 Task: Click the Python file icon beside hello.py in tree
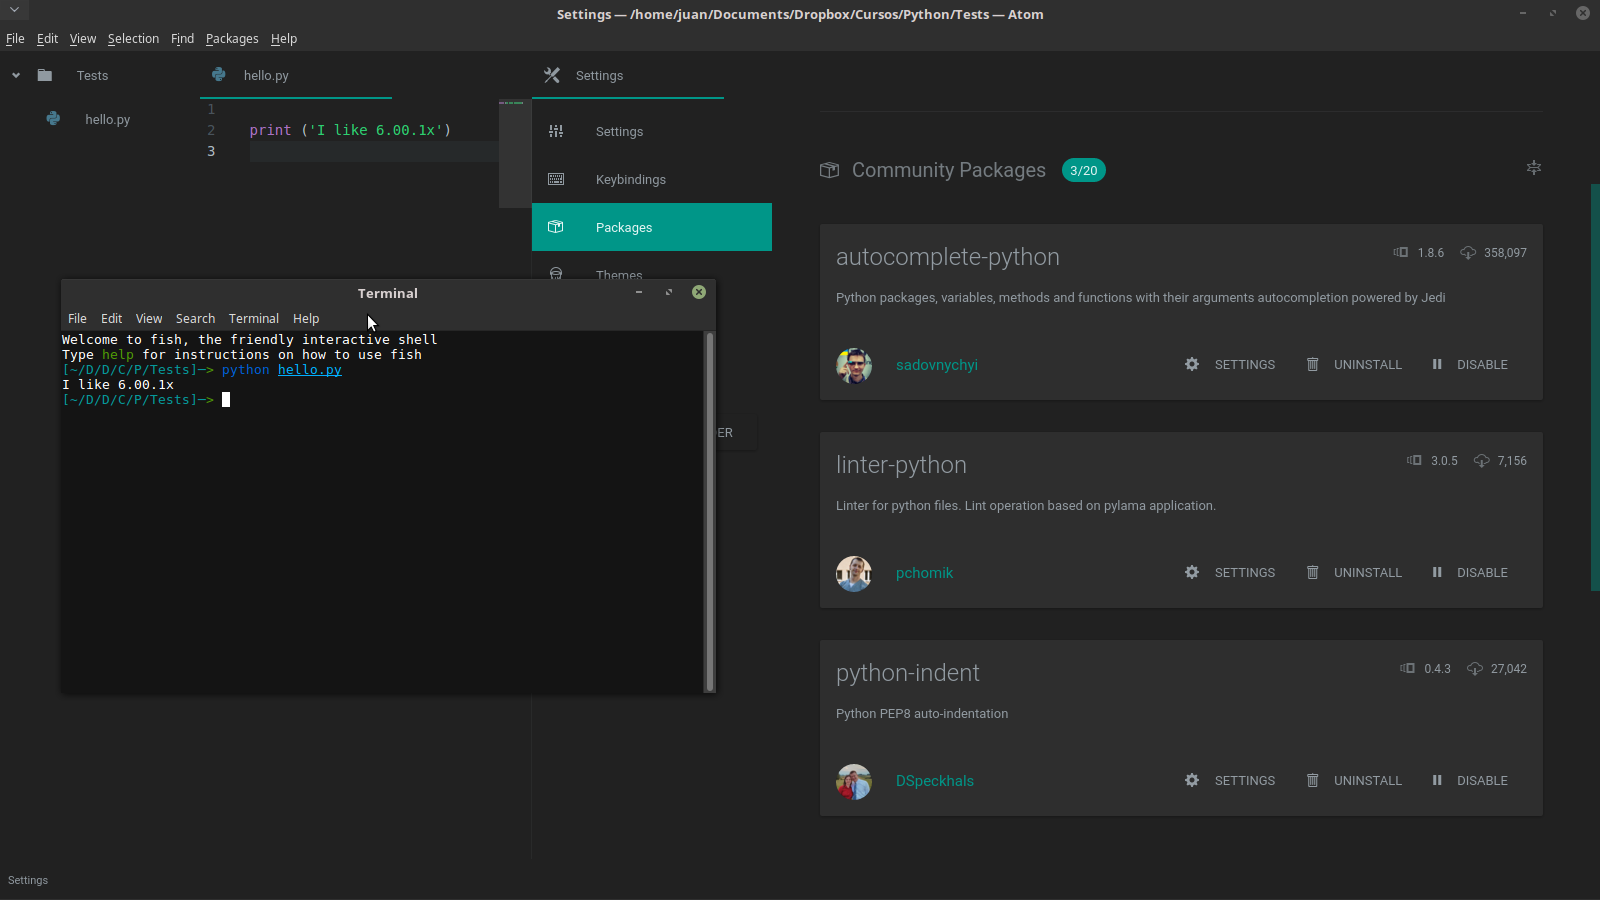coord(53,119)
